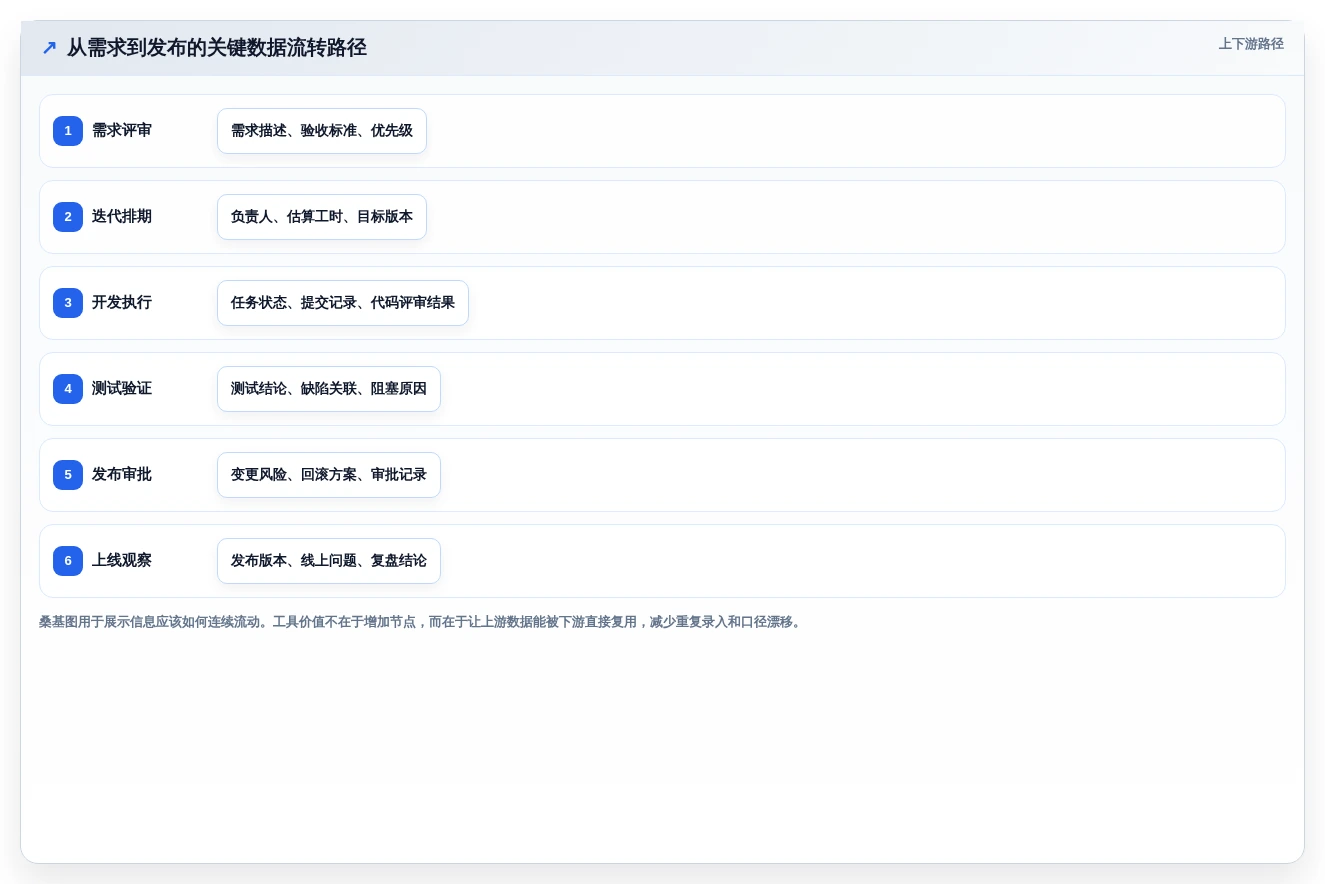
Task: Click the 上下游路径 label in the header
Action: pos(1251,44)
